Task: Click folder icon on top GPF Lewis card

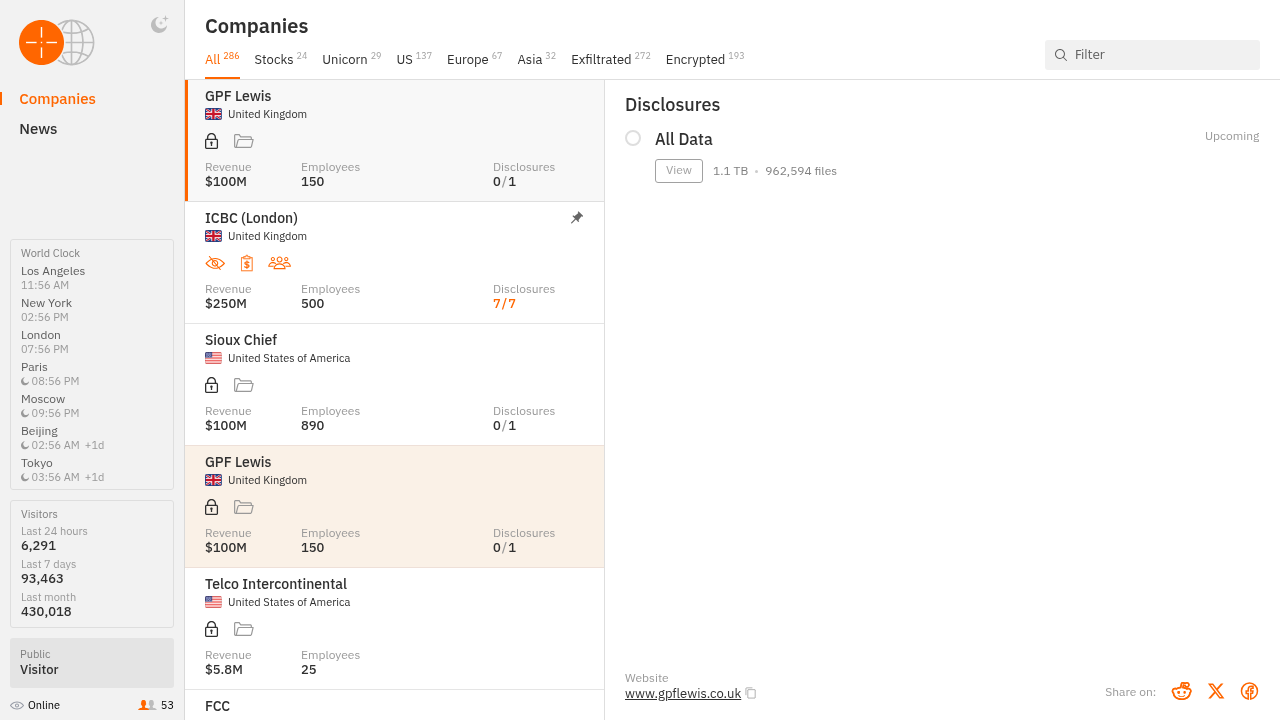Action: click(x=244, y=141)
